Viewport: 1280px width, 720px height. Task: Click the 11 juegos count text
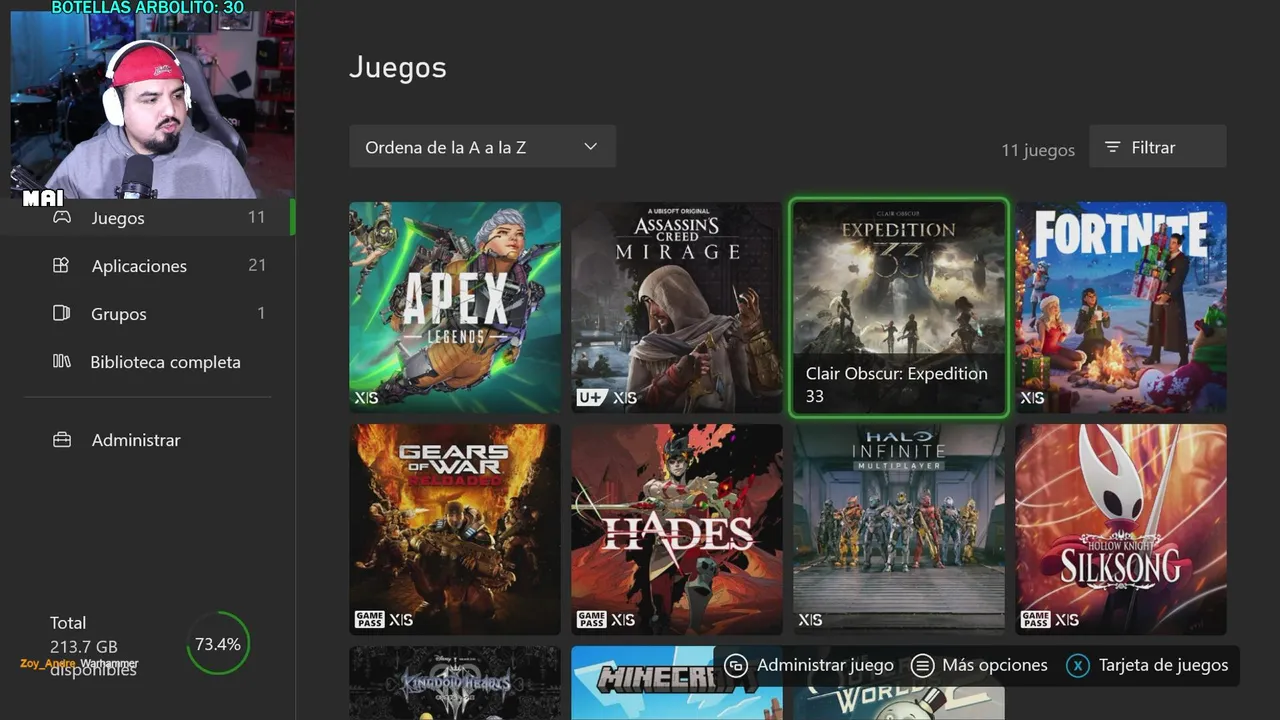point(1038,150)
